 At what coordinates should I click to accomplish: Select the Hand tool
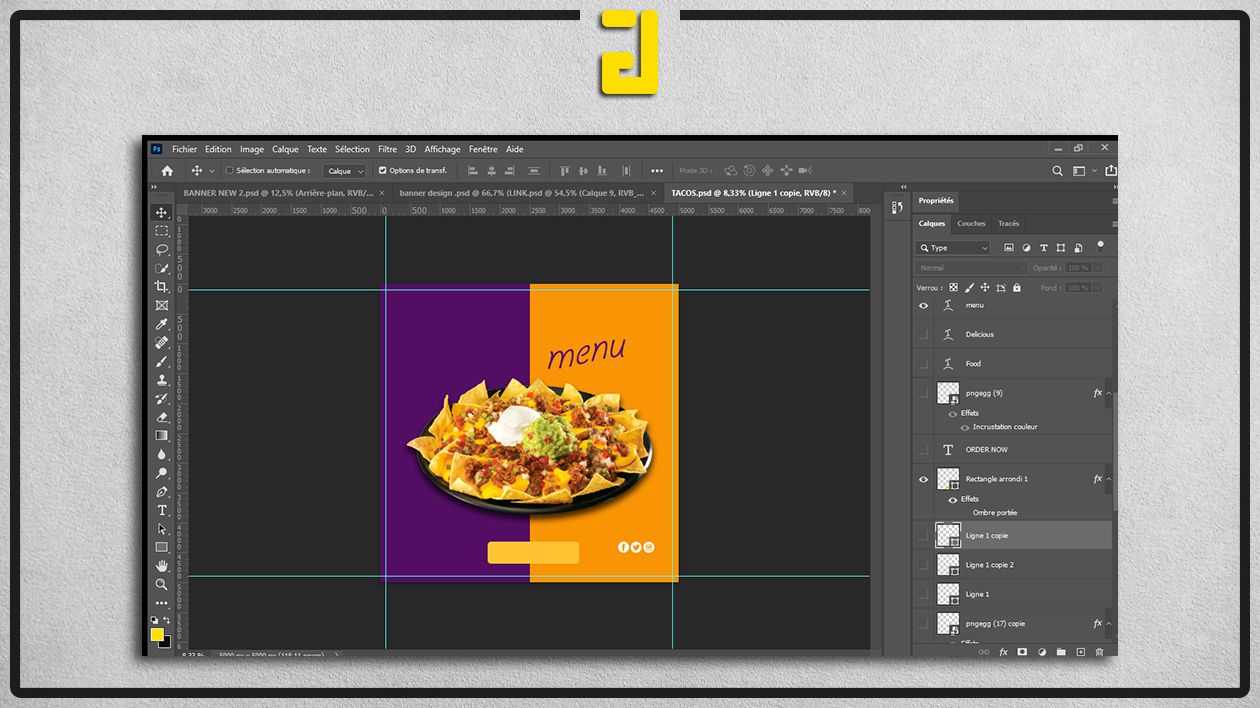coord(161,566)
